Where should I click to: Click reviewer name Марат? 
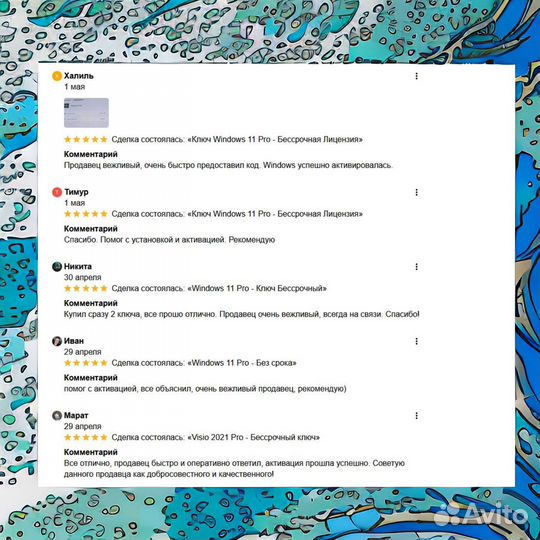(76, 415)
